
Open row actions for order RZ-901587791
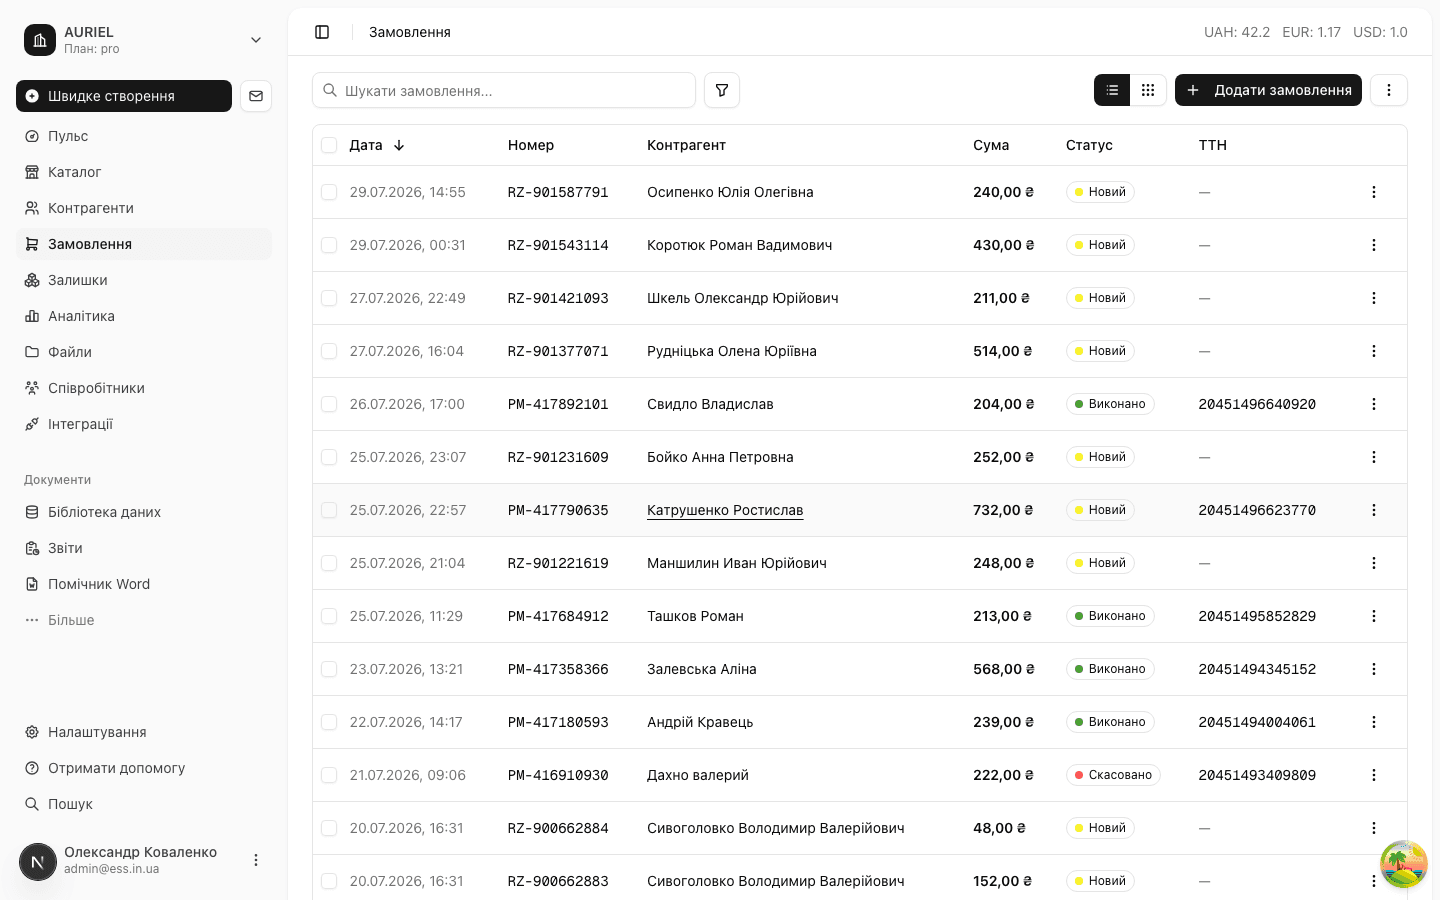1373,192
